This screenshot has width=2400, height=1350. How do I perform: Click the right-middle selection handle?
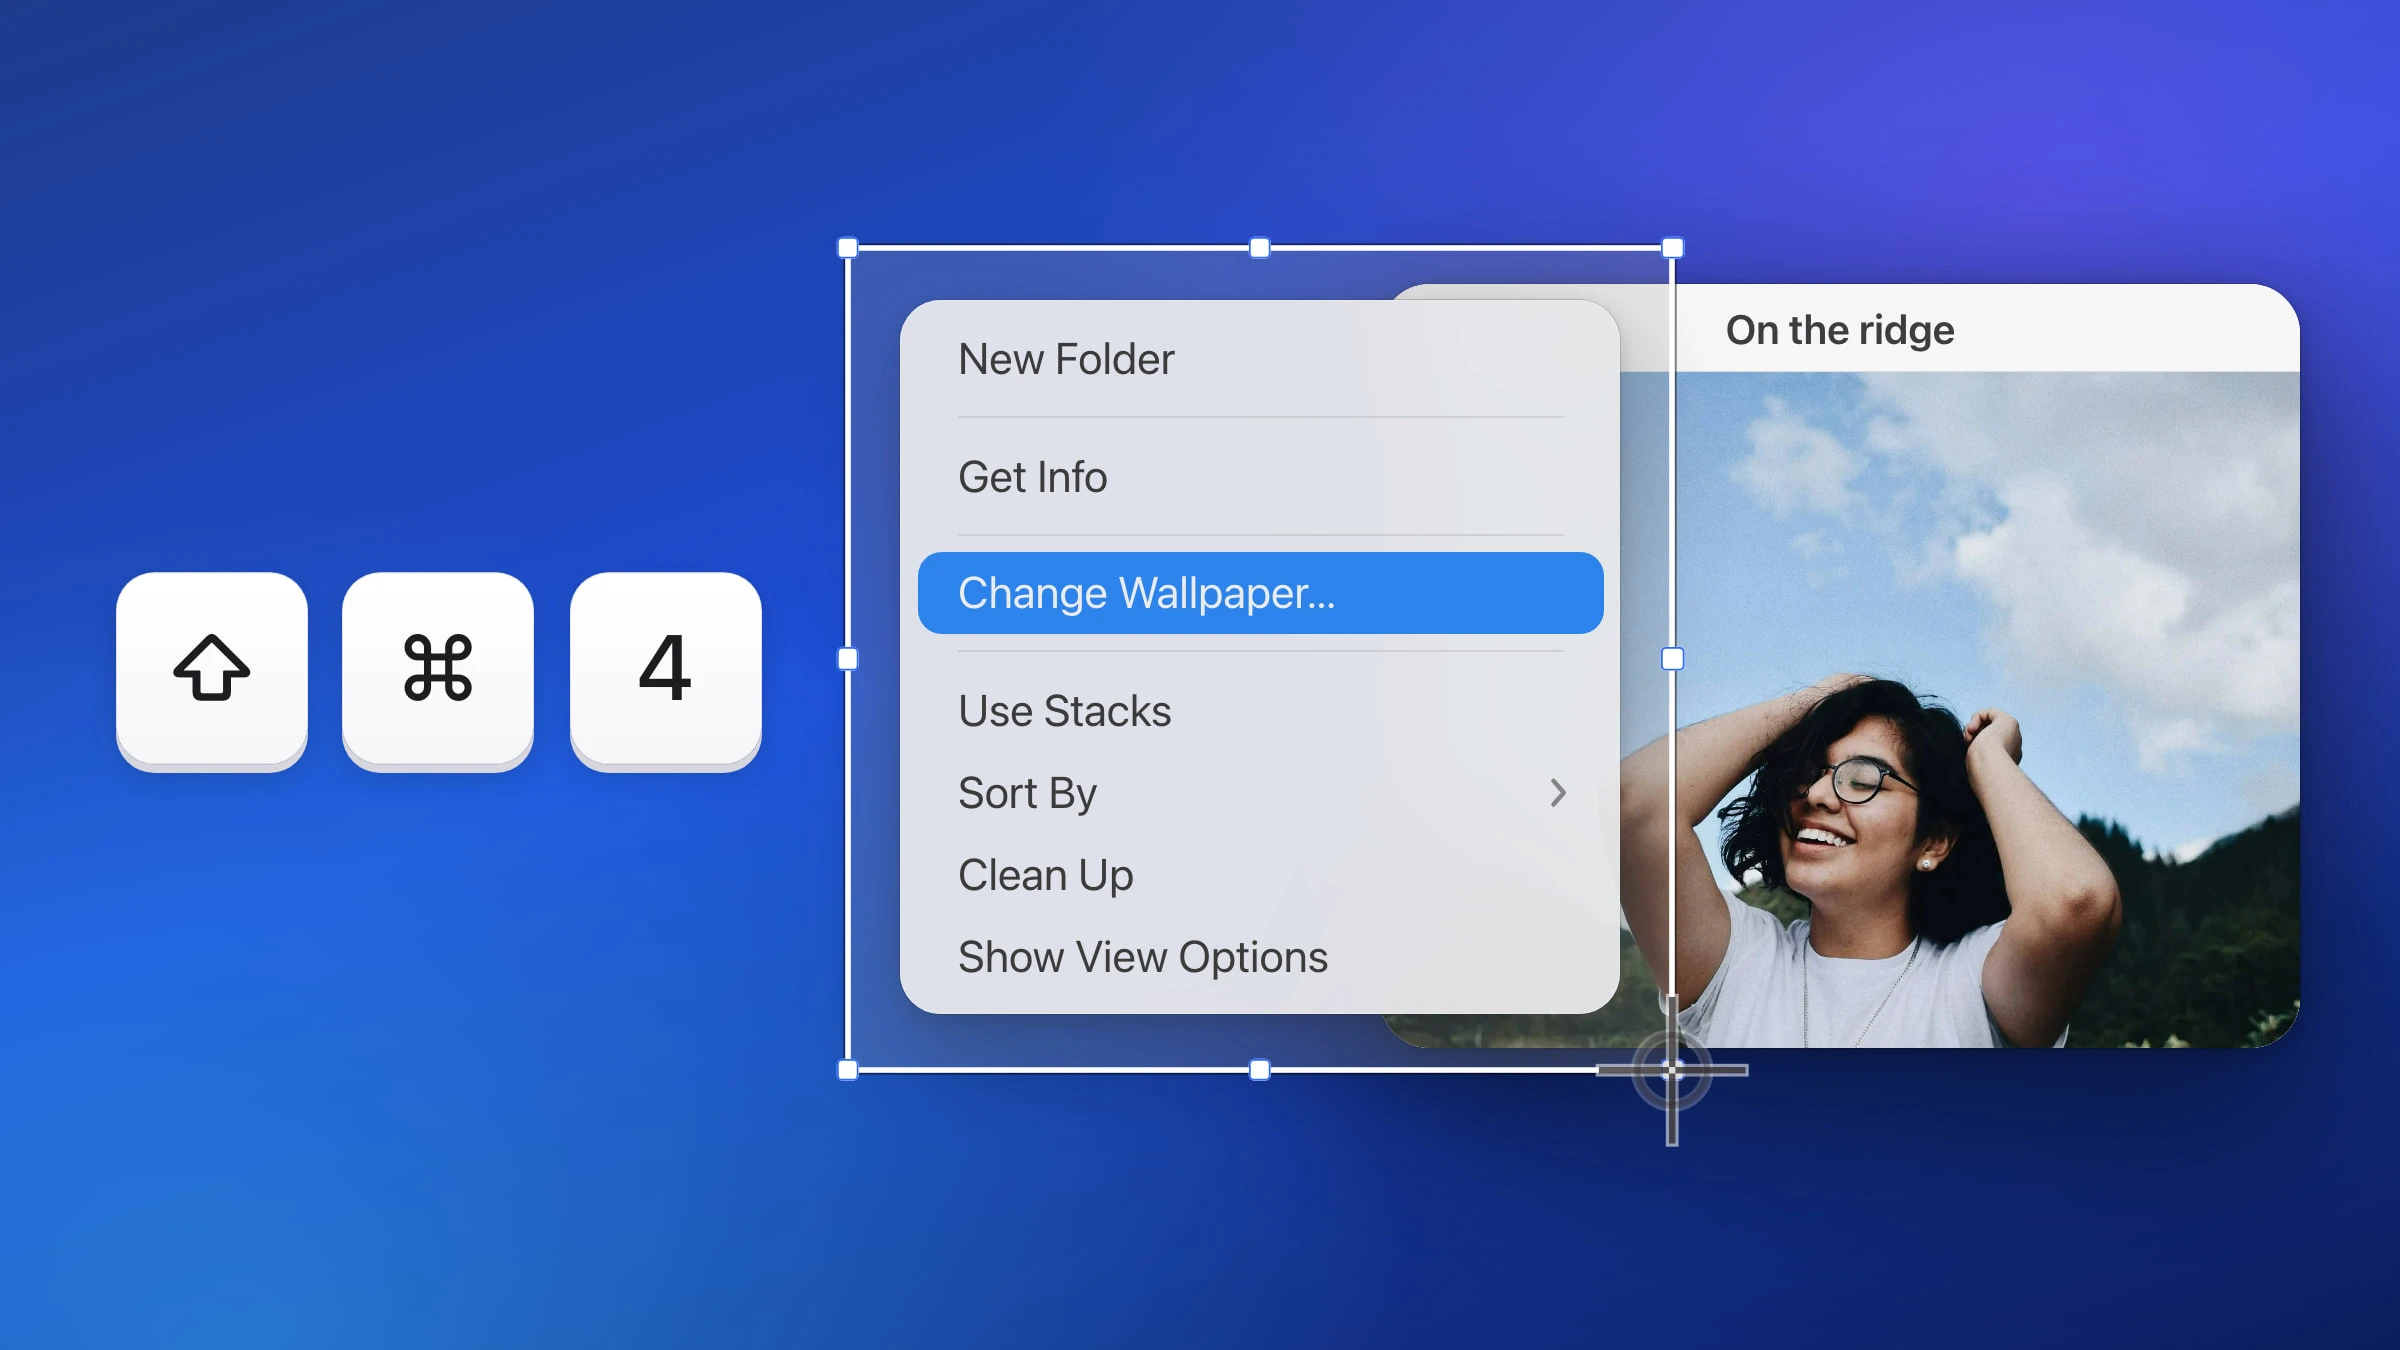coord(1672,659)
